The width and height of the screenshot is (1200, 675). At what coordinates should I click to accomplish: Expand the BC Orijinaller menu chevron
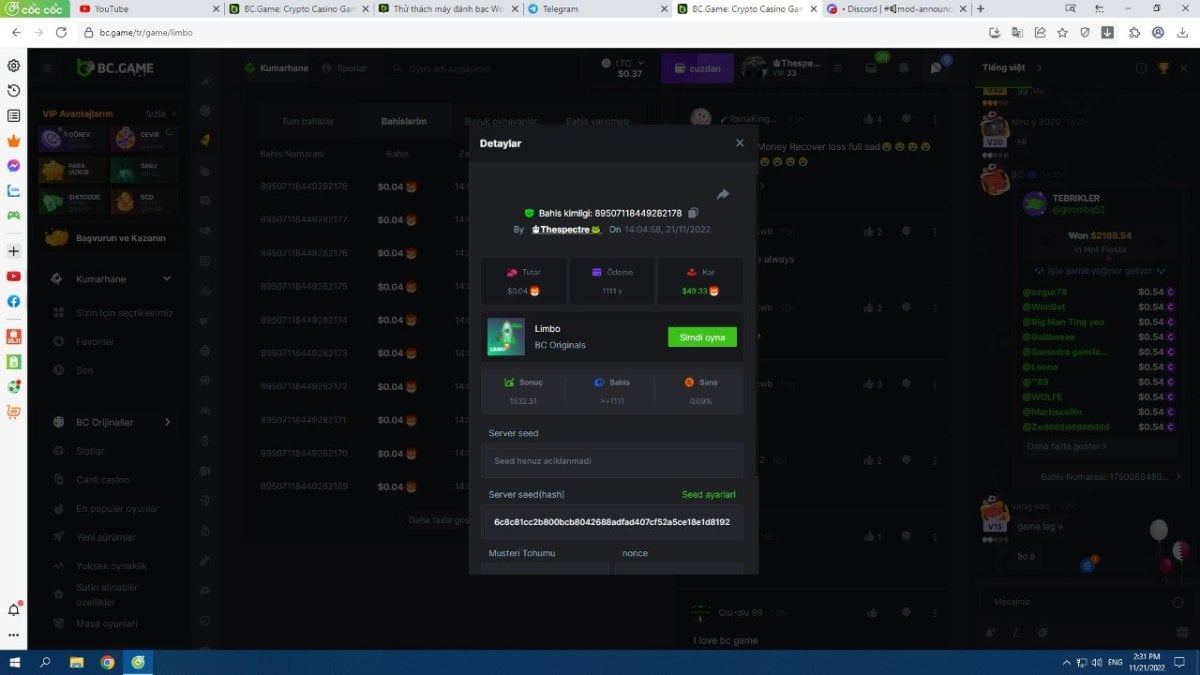click(167, 422)
